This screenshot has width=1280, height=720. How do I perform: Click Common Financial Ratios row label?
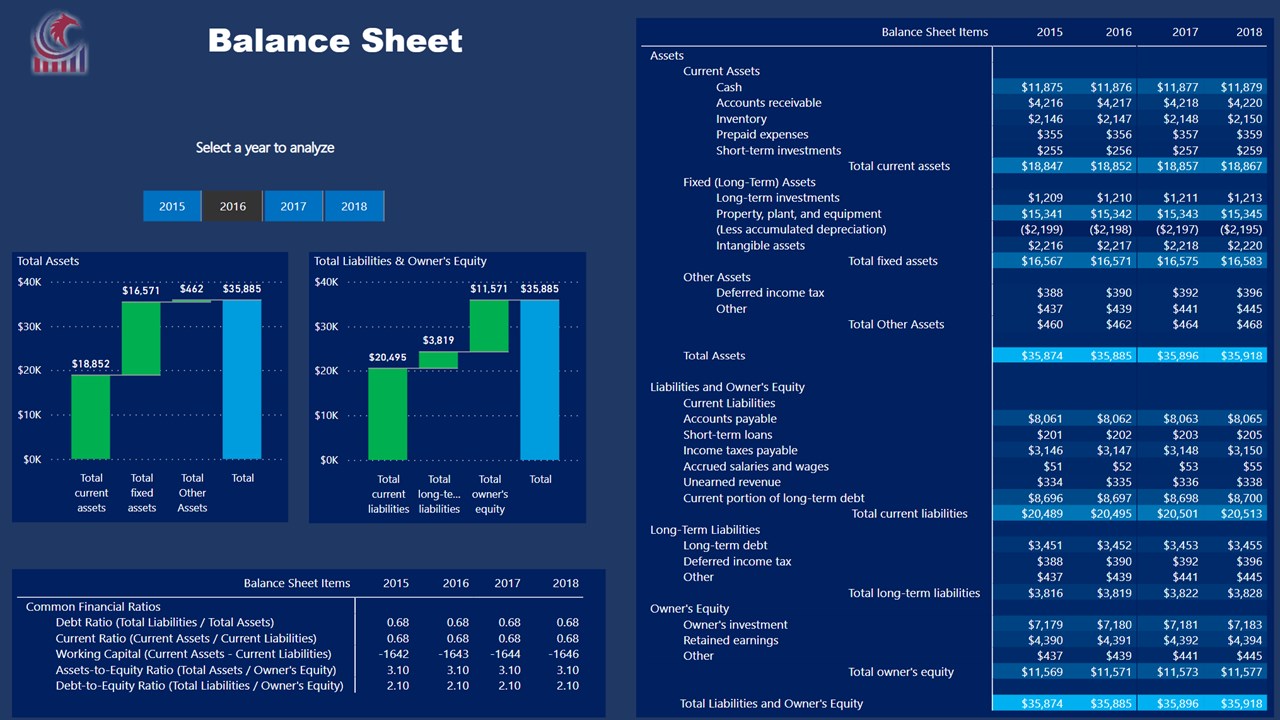[x=93, y=607]
